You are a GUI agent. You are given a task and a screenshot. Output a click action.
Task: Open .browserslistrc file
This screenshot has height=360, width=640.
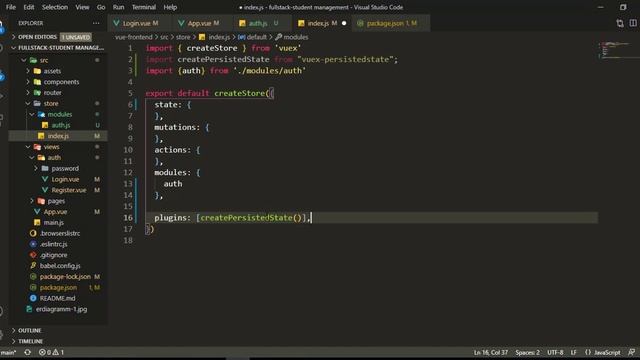pyautogui.click(x=60, y=233)
